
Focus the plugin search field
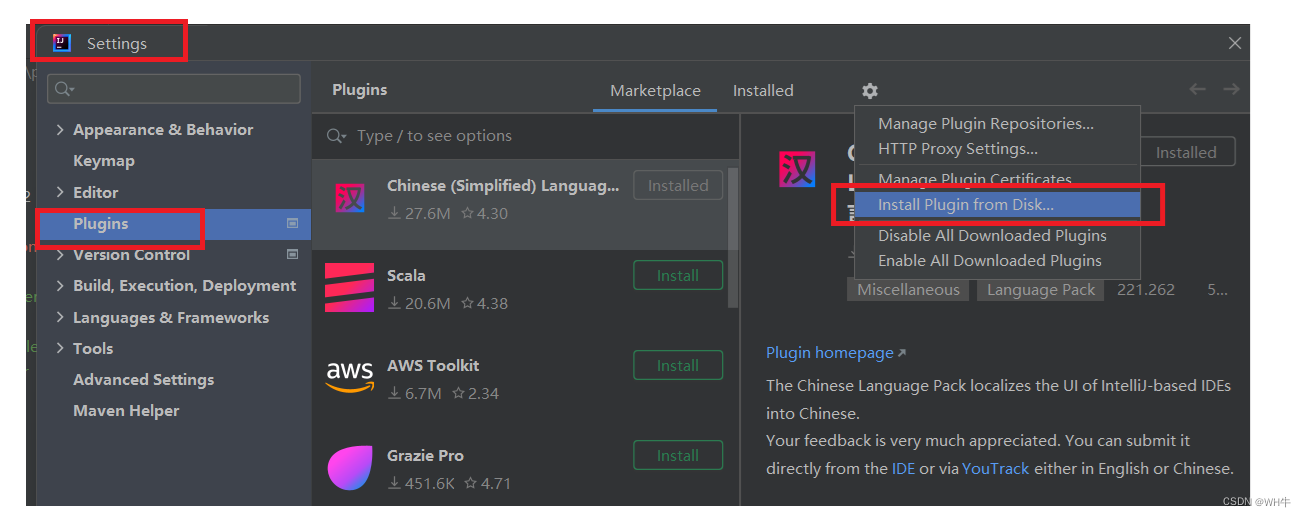525,136
